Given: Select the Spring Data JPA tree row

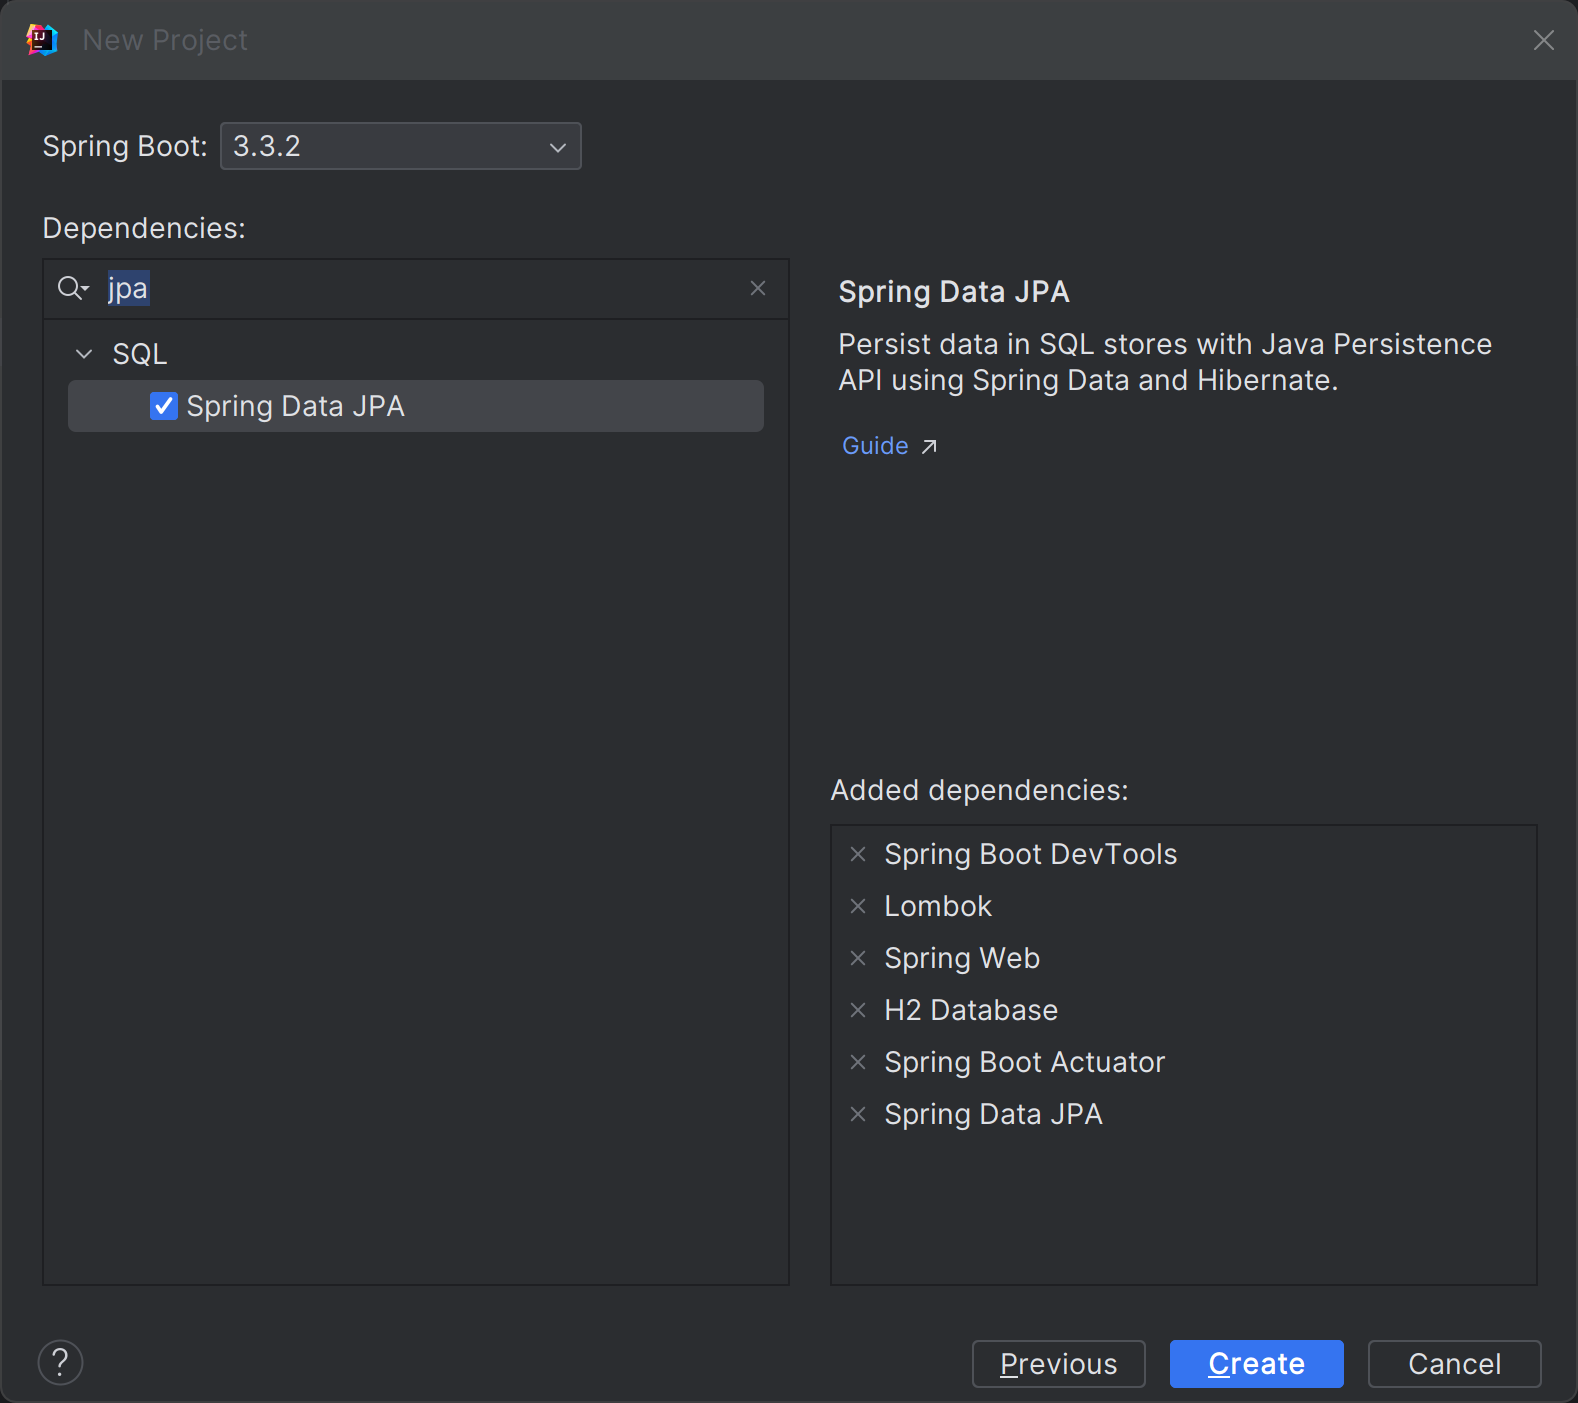Looking at the screenshot, I should pyautogui.click(x=416, y=406).
